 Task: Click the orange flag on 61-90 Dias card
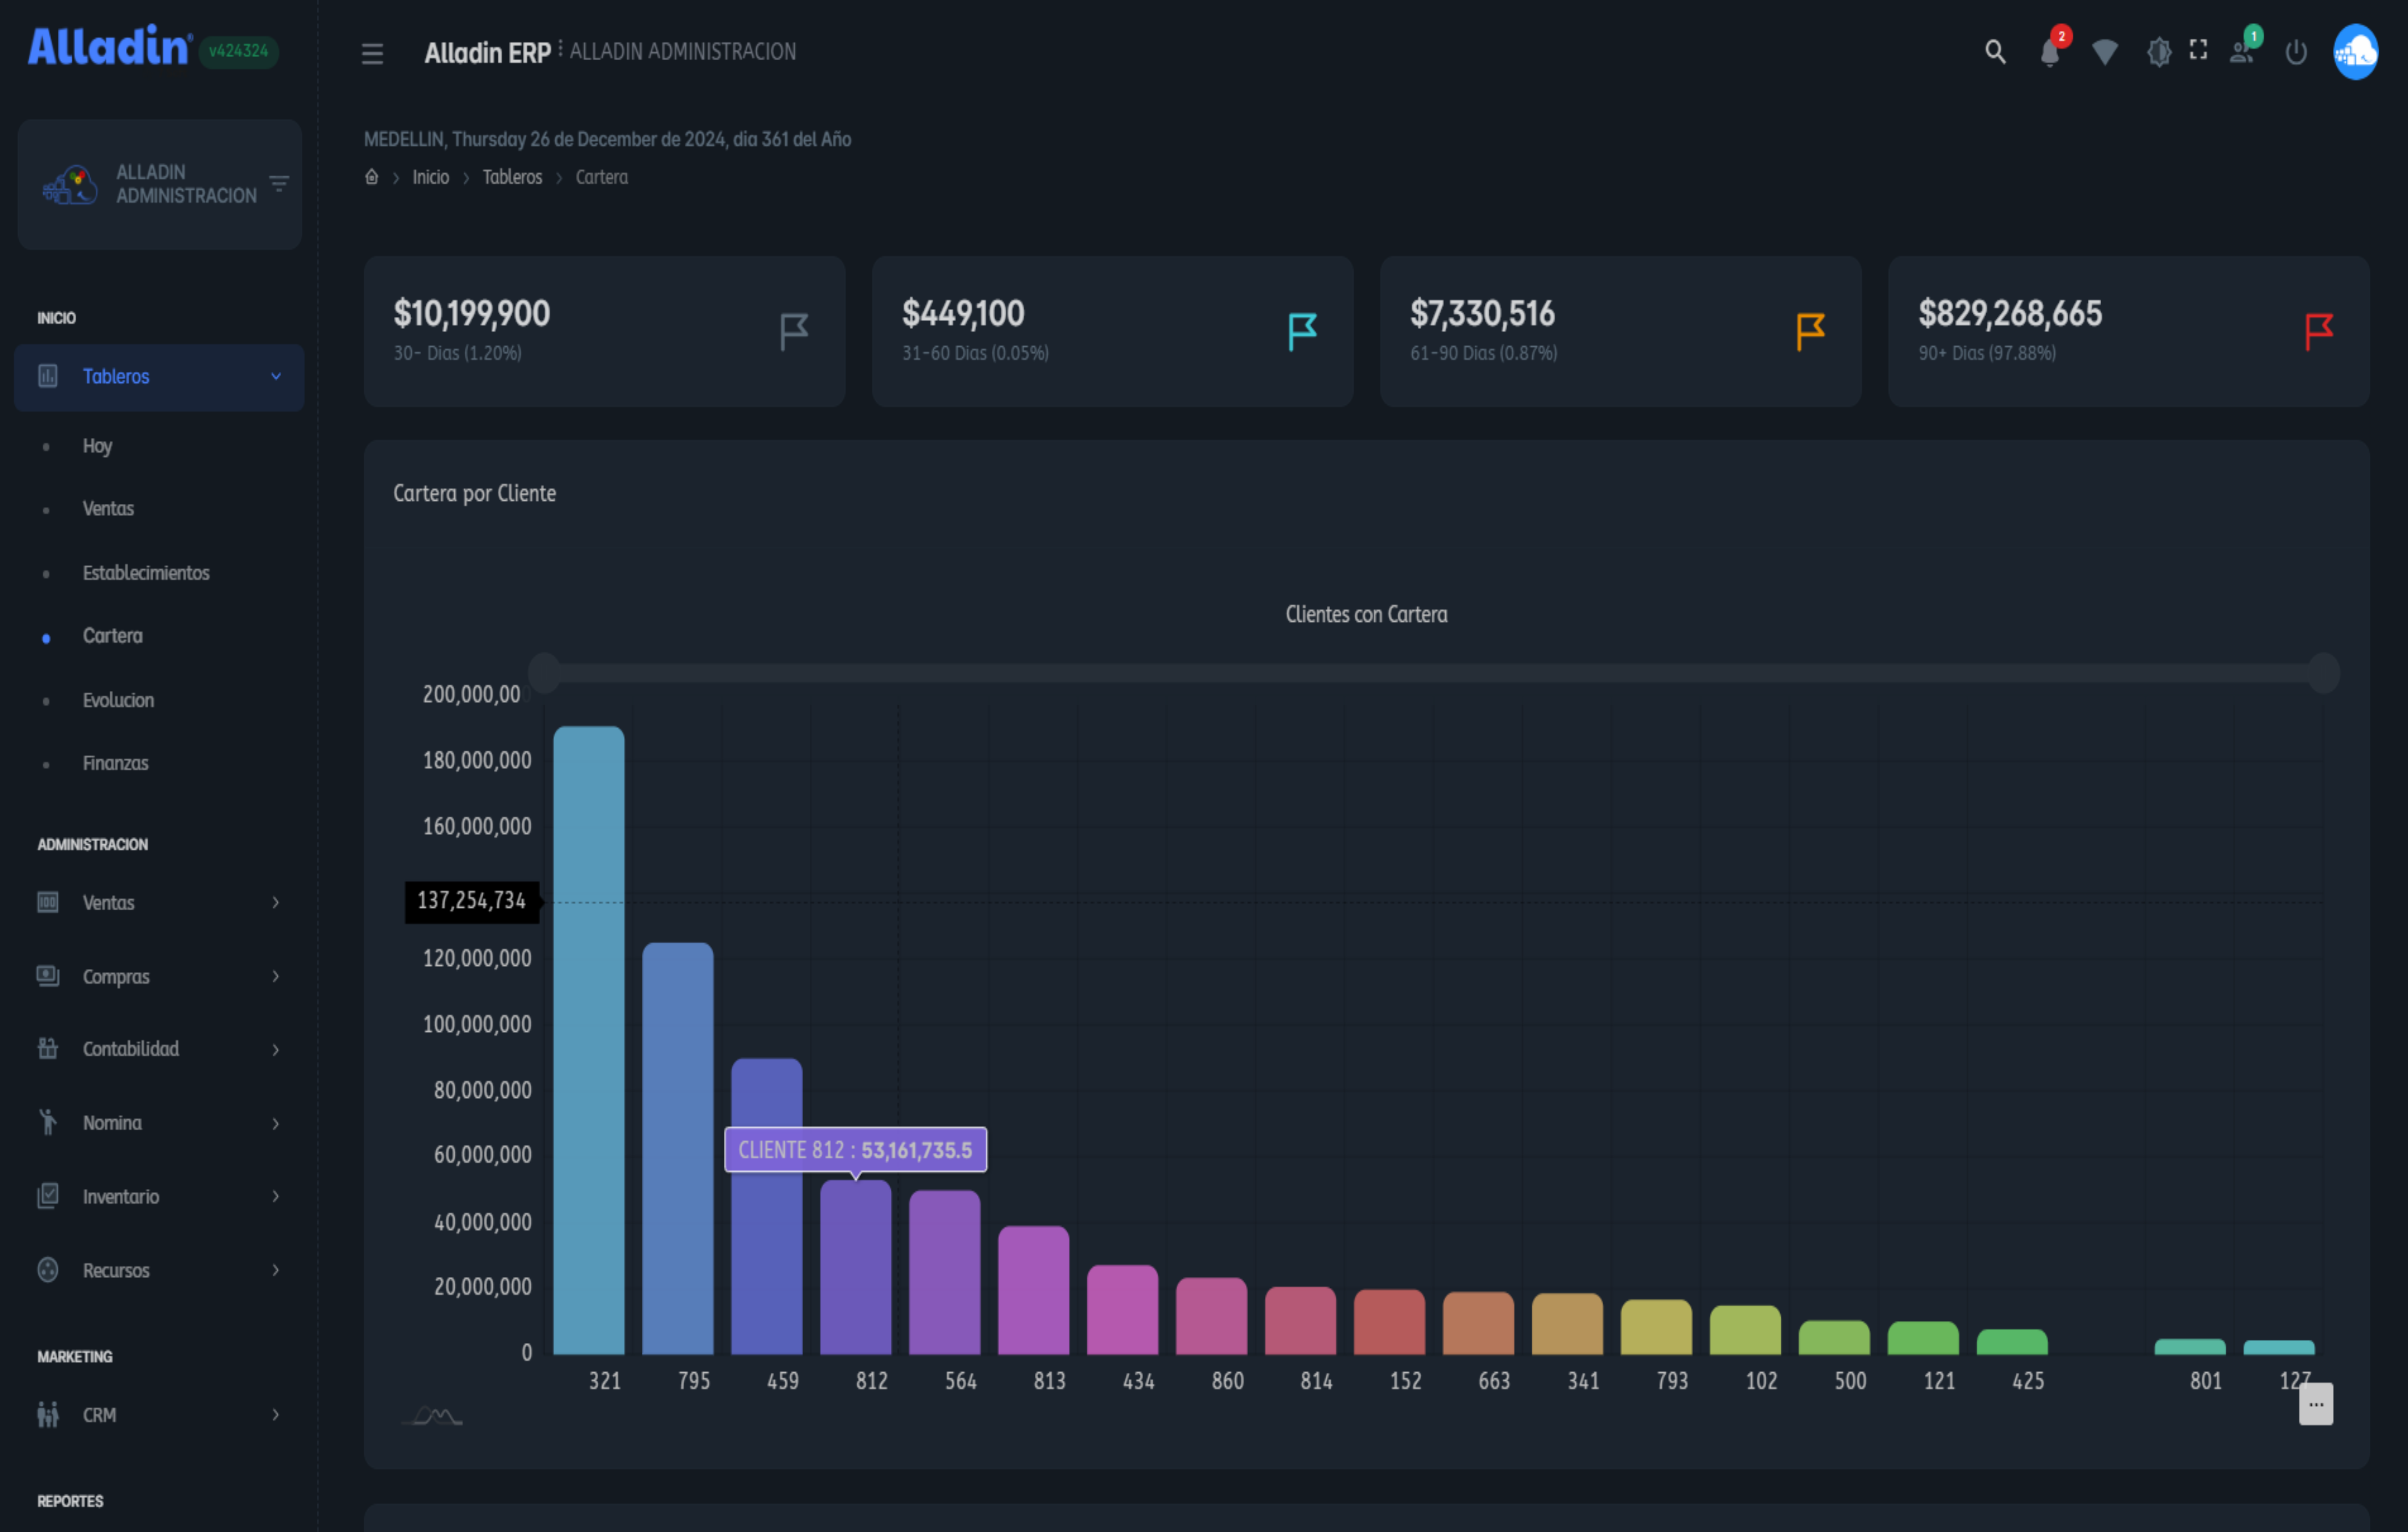1810,331
